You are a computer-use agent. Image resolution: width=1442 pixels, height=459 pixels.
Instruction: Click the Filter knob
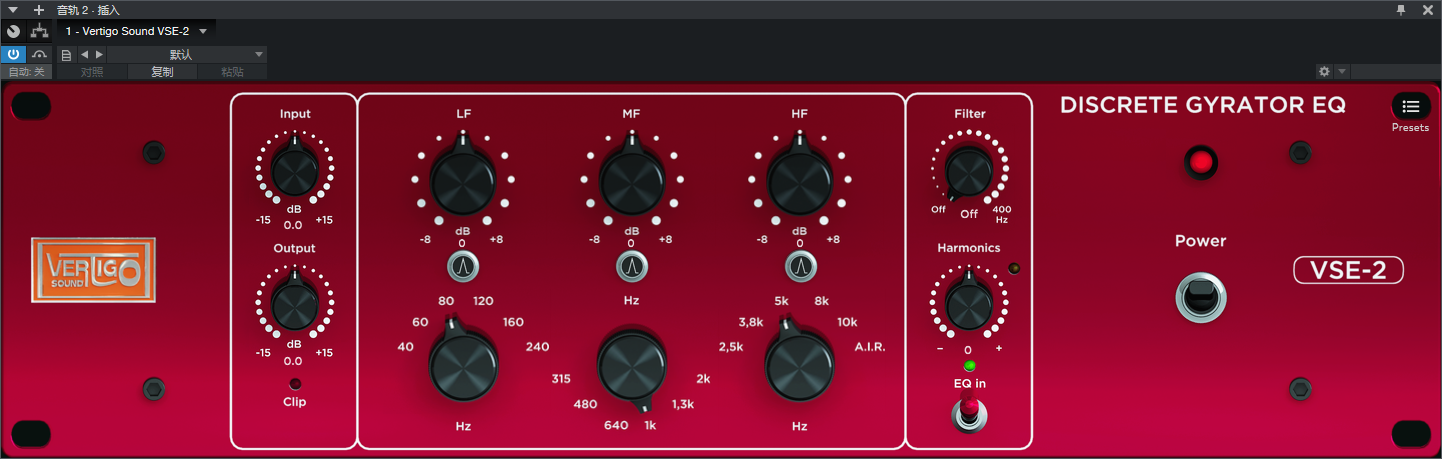[x=968, y=171]
